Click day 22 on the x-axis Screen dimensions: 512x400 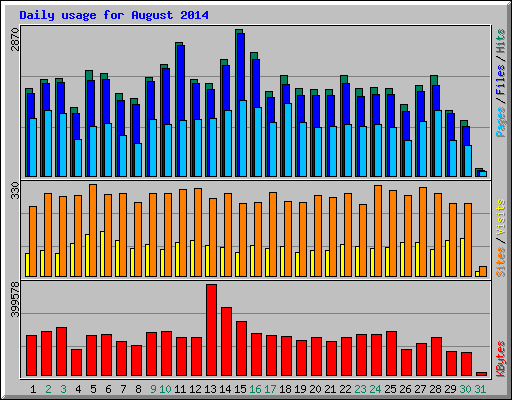point(345,389)
